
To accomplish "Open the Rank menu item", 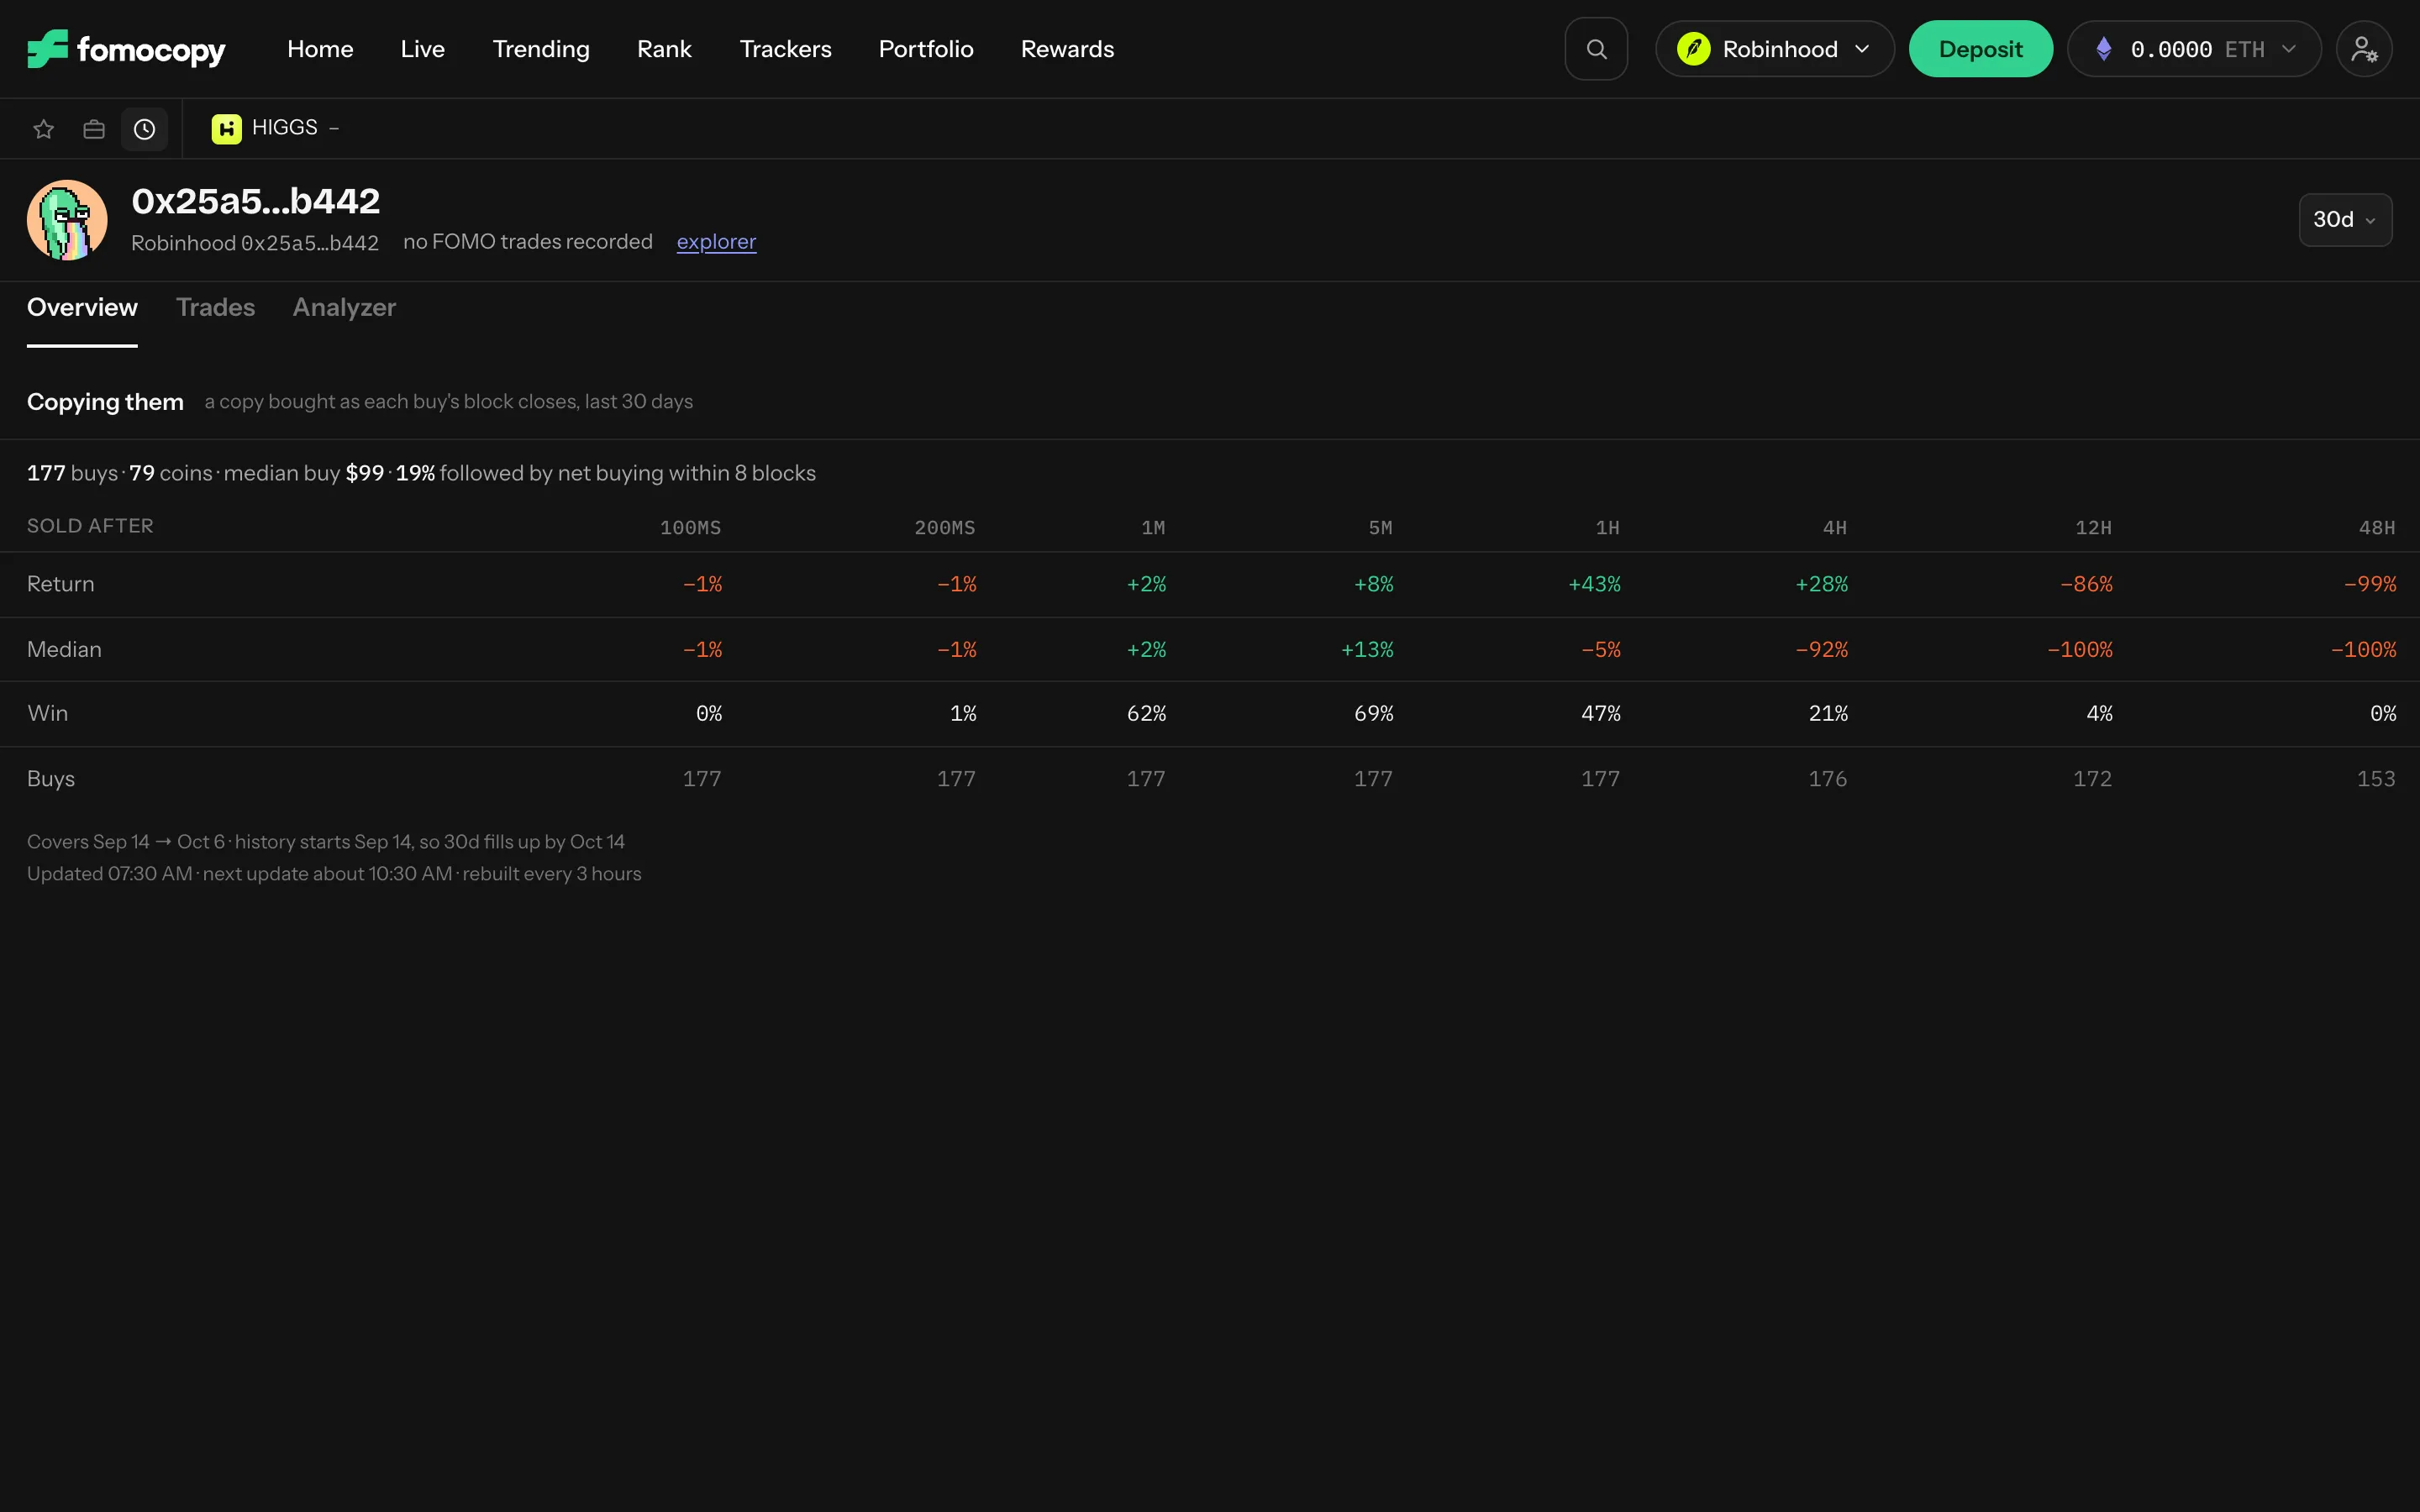I will [x=664, y=49].
